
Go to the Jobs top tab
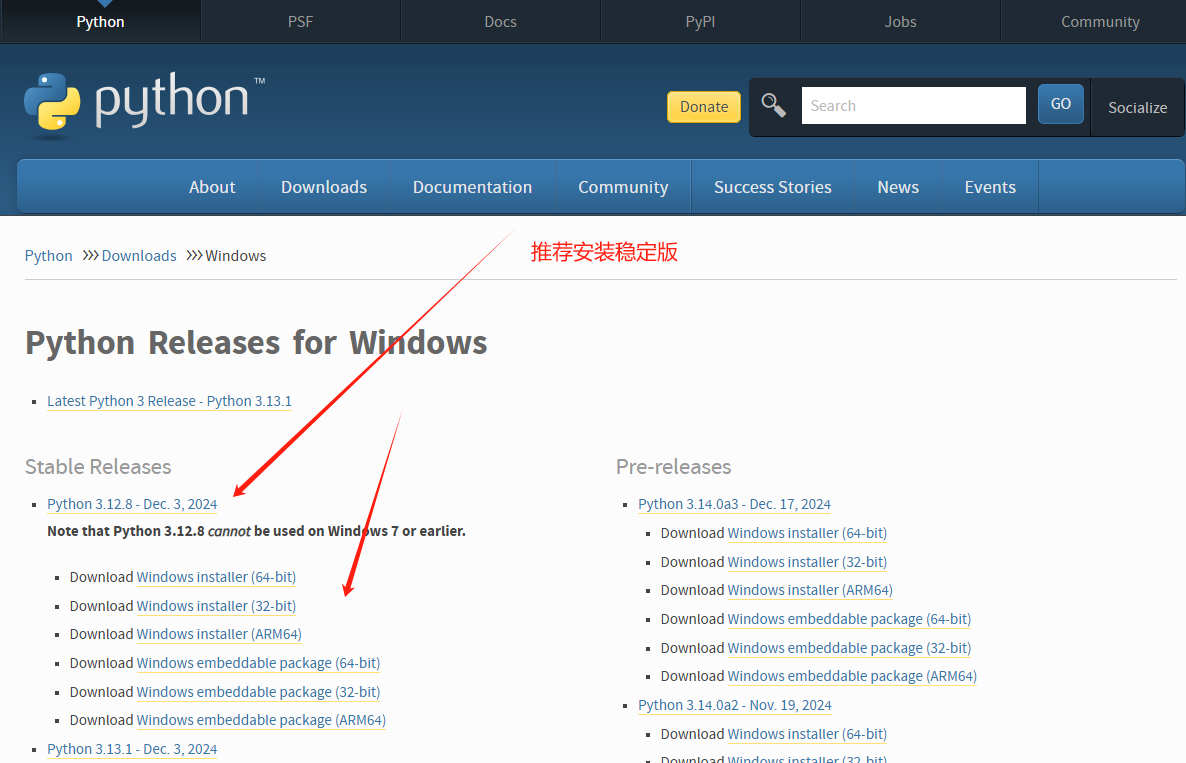[x=900, y=22]
